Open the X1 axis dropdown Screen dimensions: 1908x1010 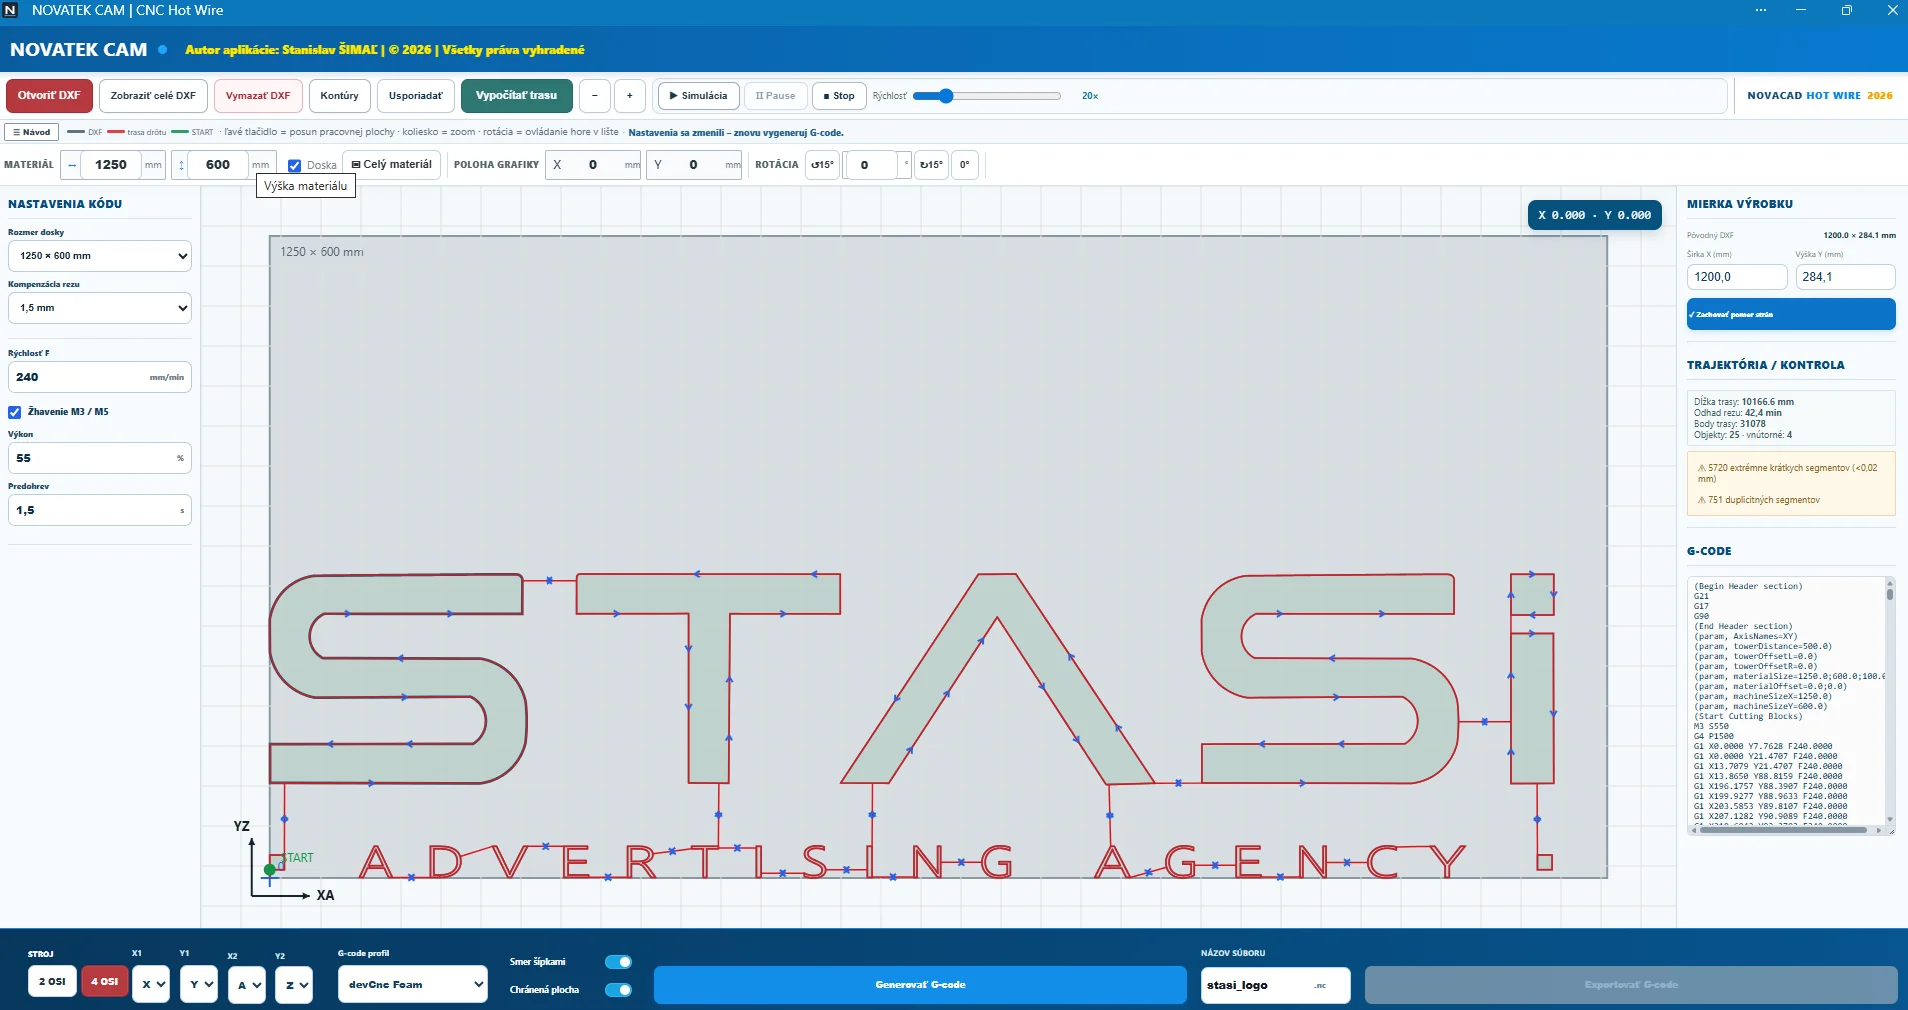pos(151,985)
